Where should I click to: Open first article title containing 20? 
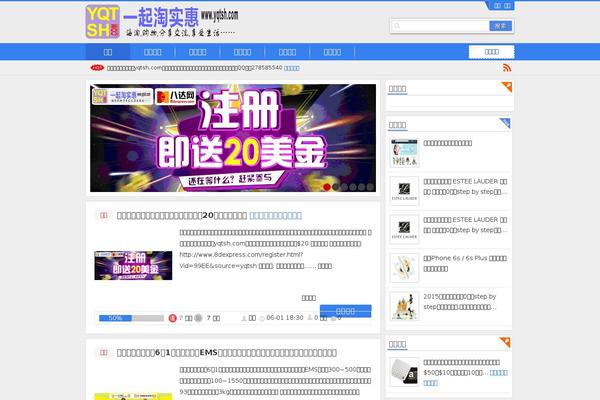coord(182,216)
